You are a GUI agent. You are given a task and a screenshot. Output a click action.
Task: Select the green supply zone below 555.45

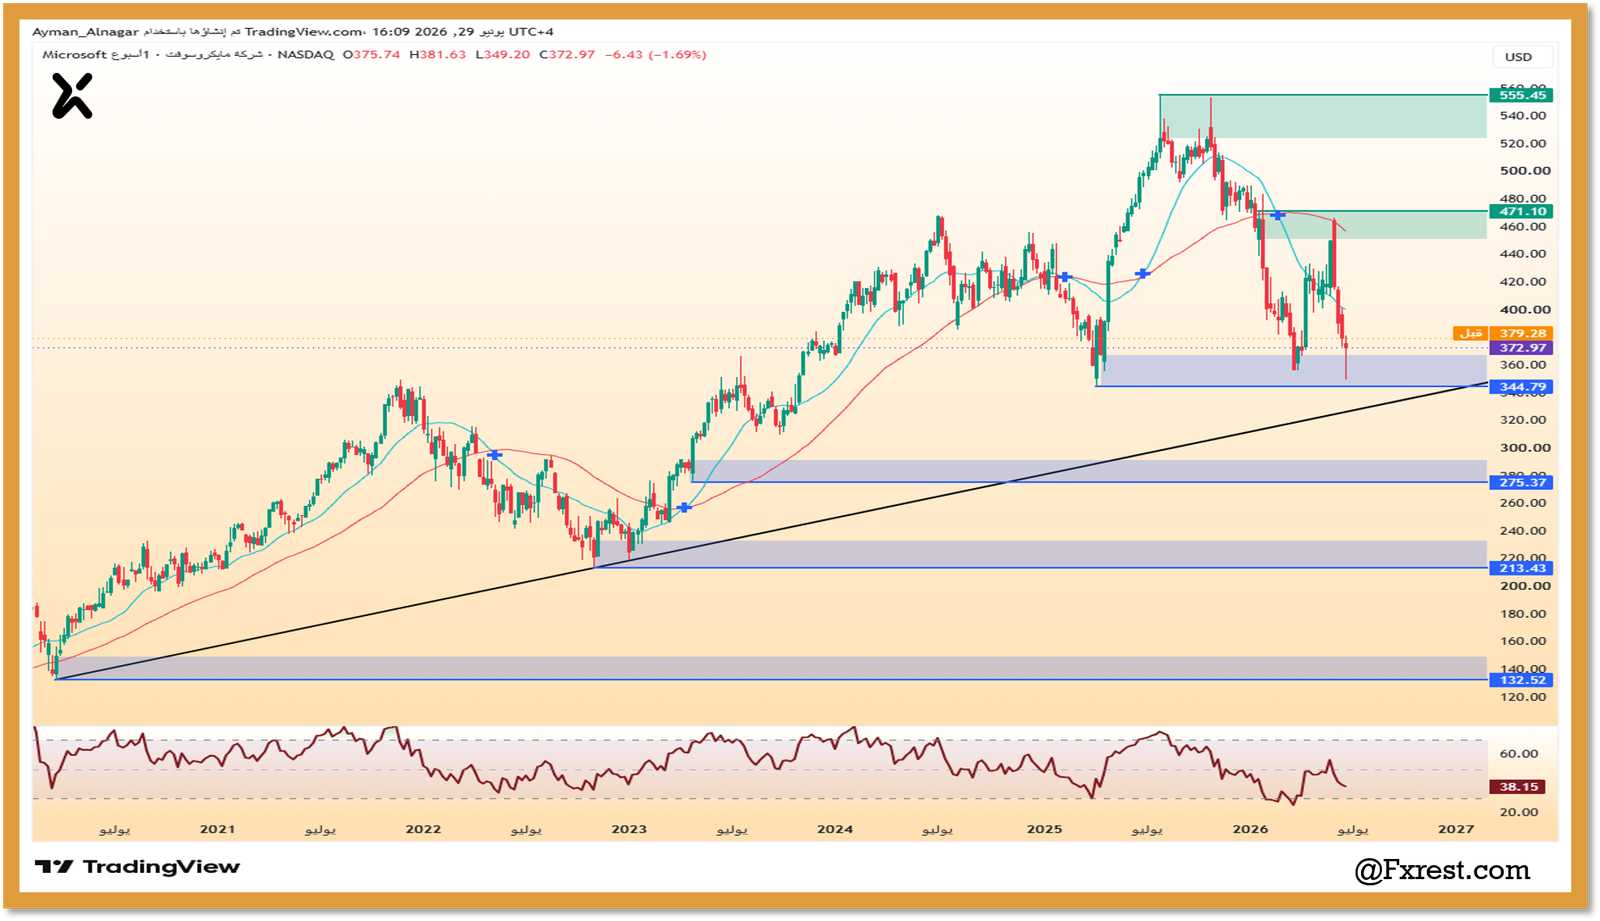[x=1323, y=116]
